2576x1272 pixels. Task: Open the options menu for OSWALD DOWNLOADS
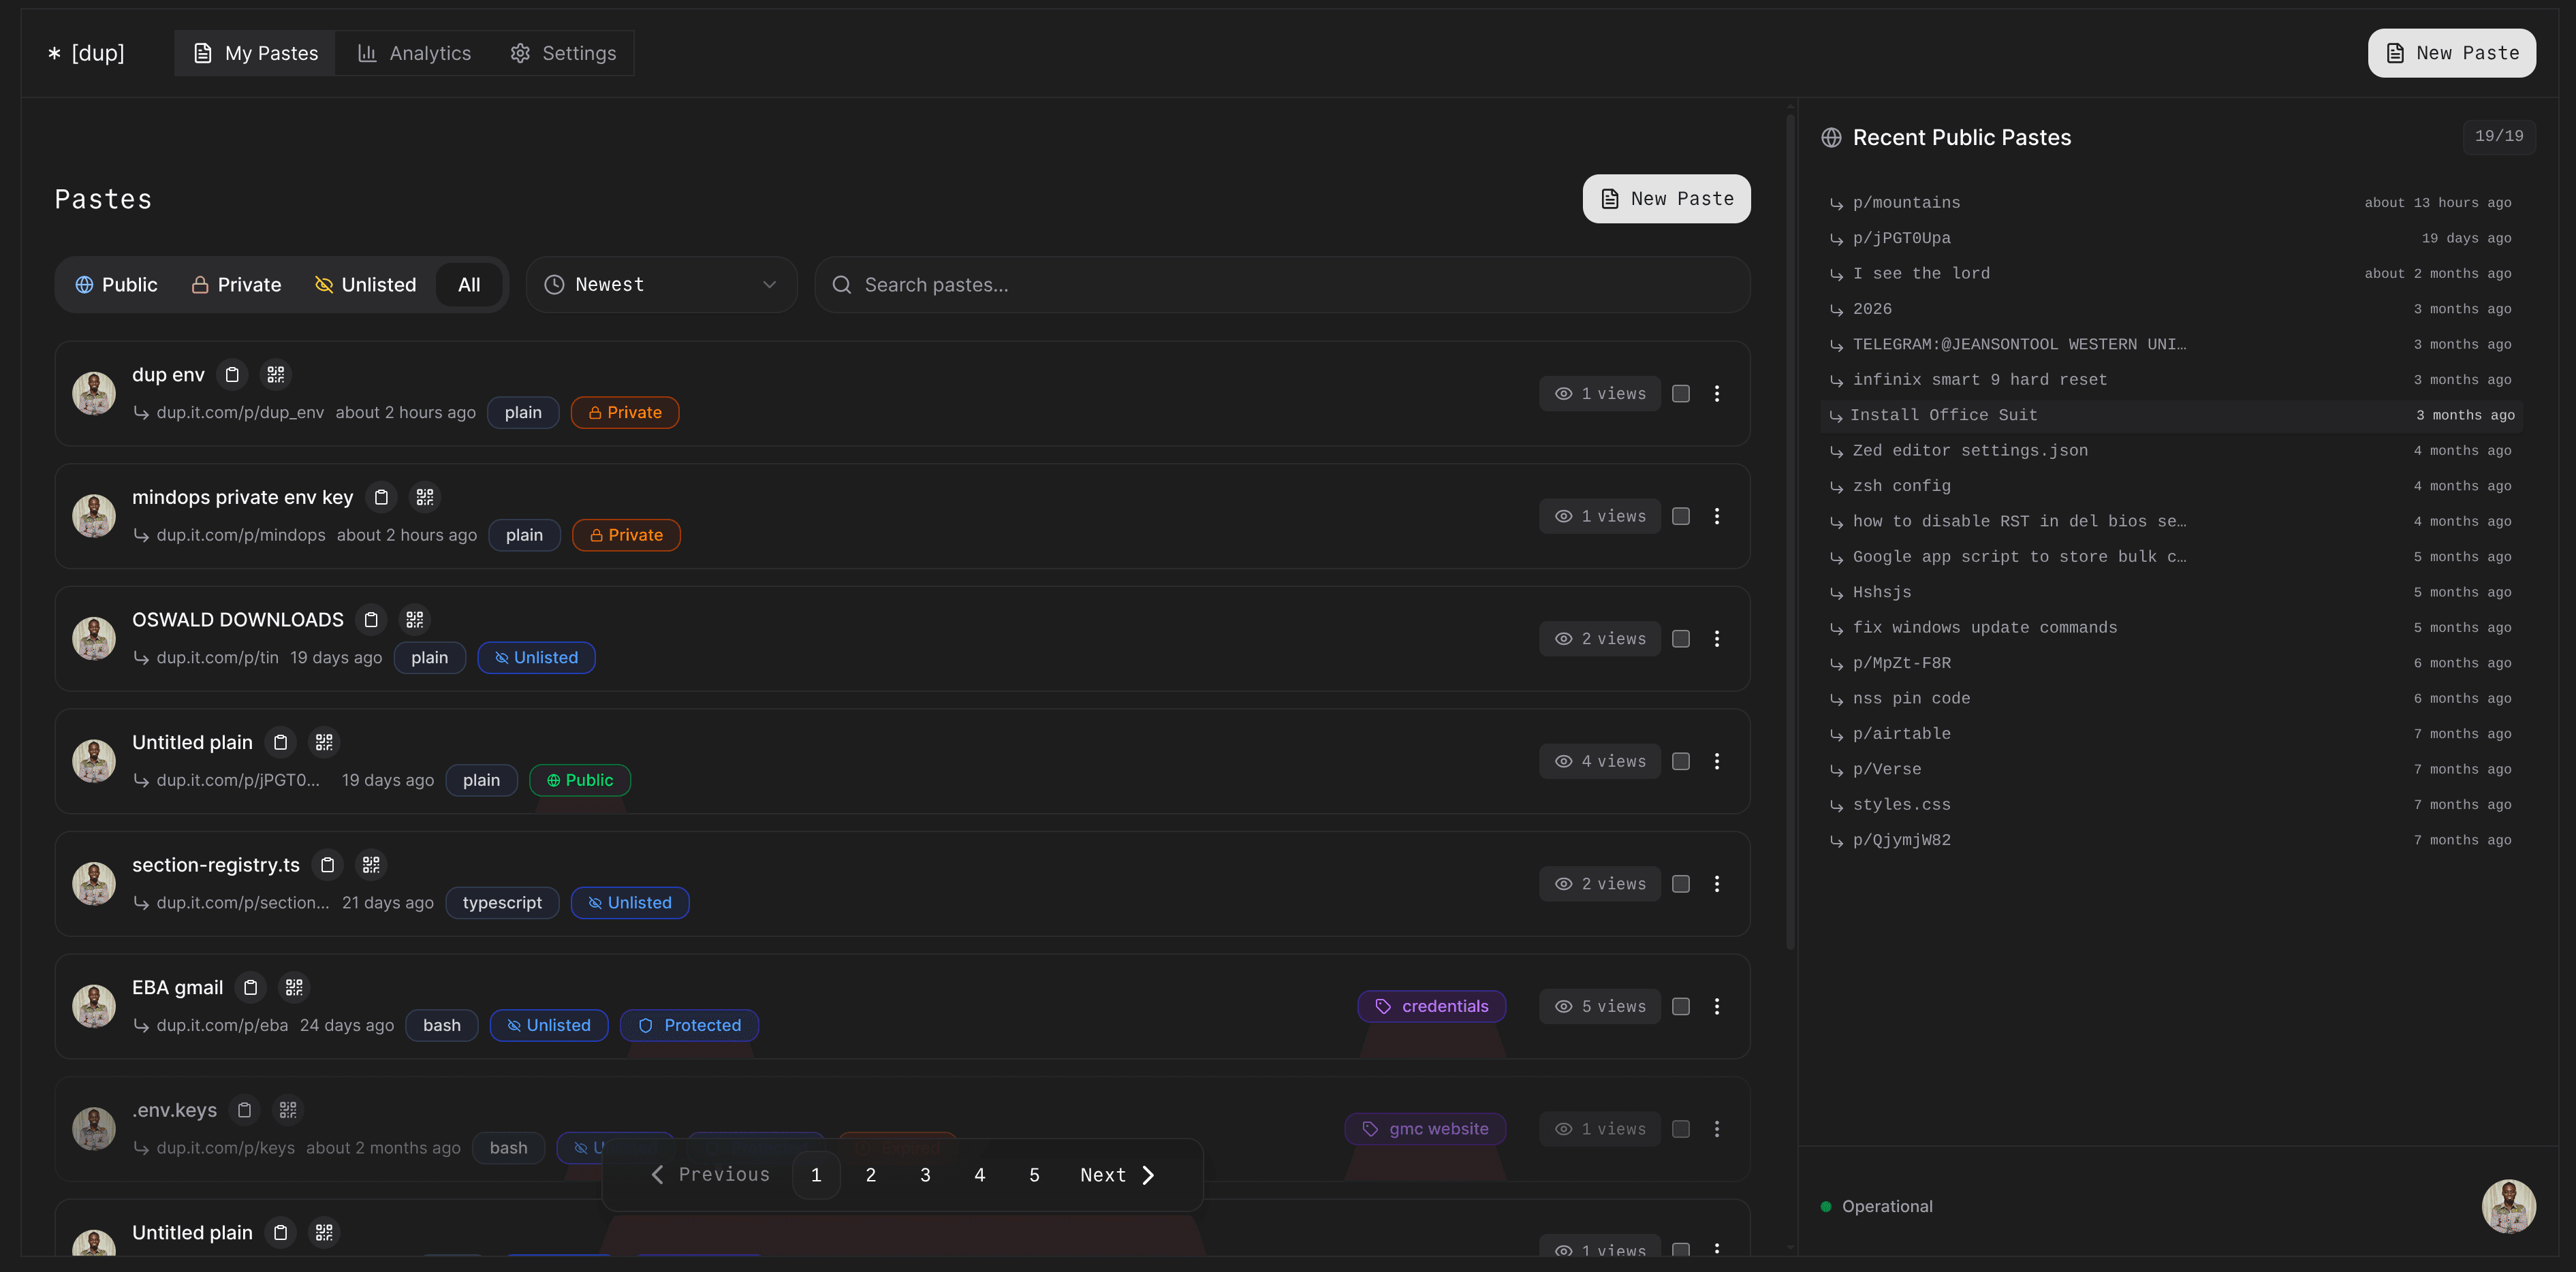[x=1718, y=638]
